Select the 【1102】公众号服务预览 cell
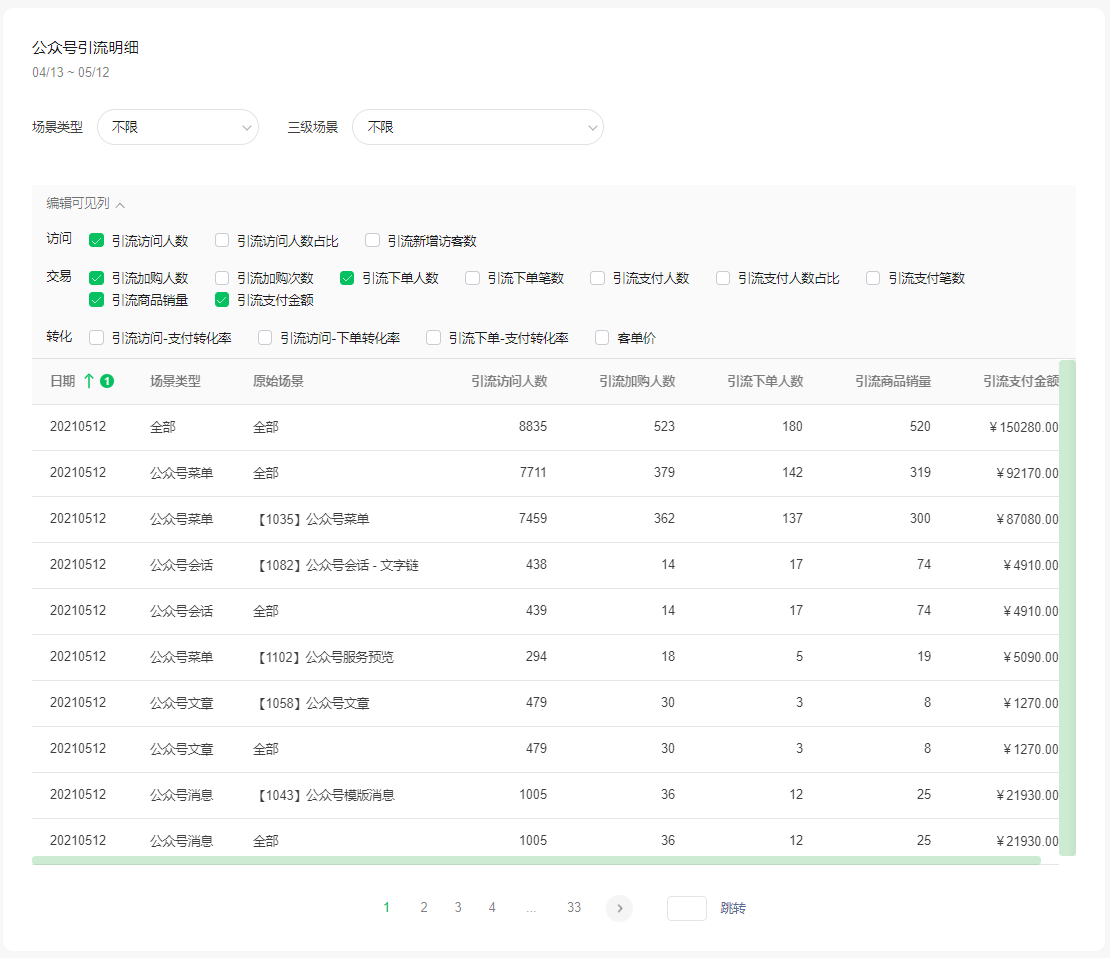This screenshot has height=958, width=1110. click(324, 657)
